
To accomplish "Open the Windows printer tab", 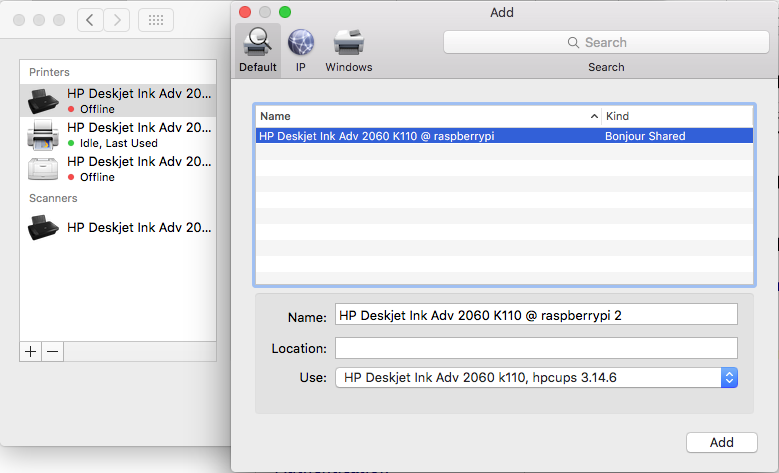I will [x=348, y=51].
